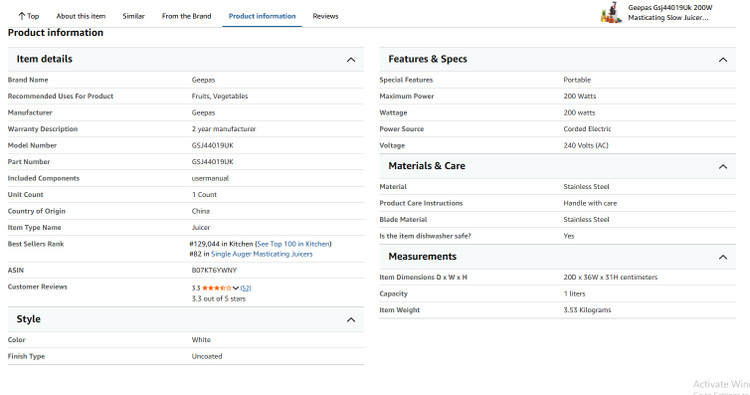Screen dimensions: 750x395
Task: Click the '20D x 36W x 31H centimeters' value
Action: tap(610, 277)
